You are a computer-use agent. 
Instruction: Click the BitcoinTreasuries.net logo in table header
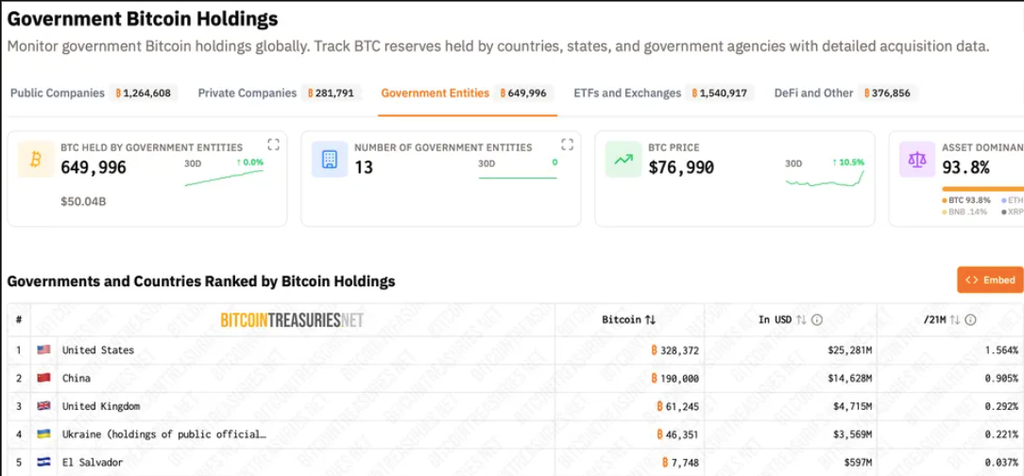(292, 320)
